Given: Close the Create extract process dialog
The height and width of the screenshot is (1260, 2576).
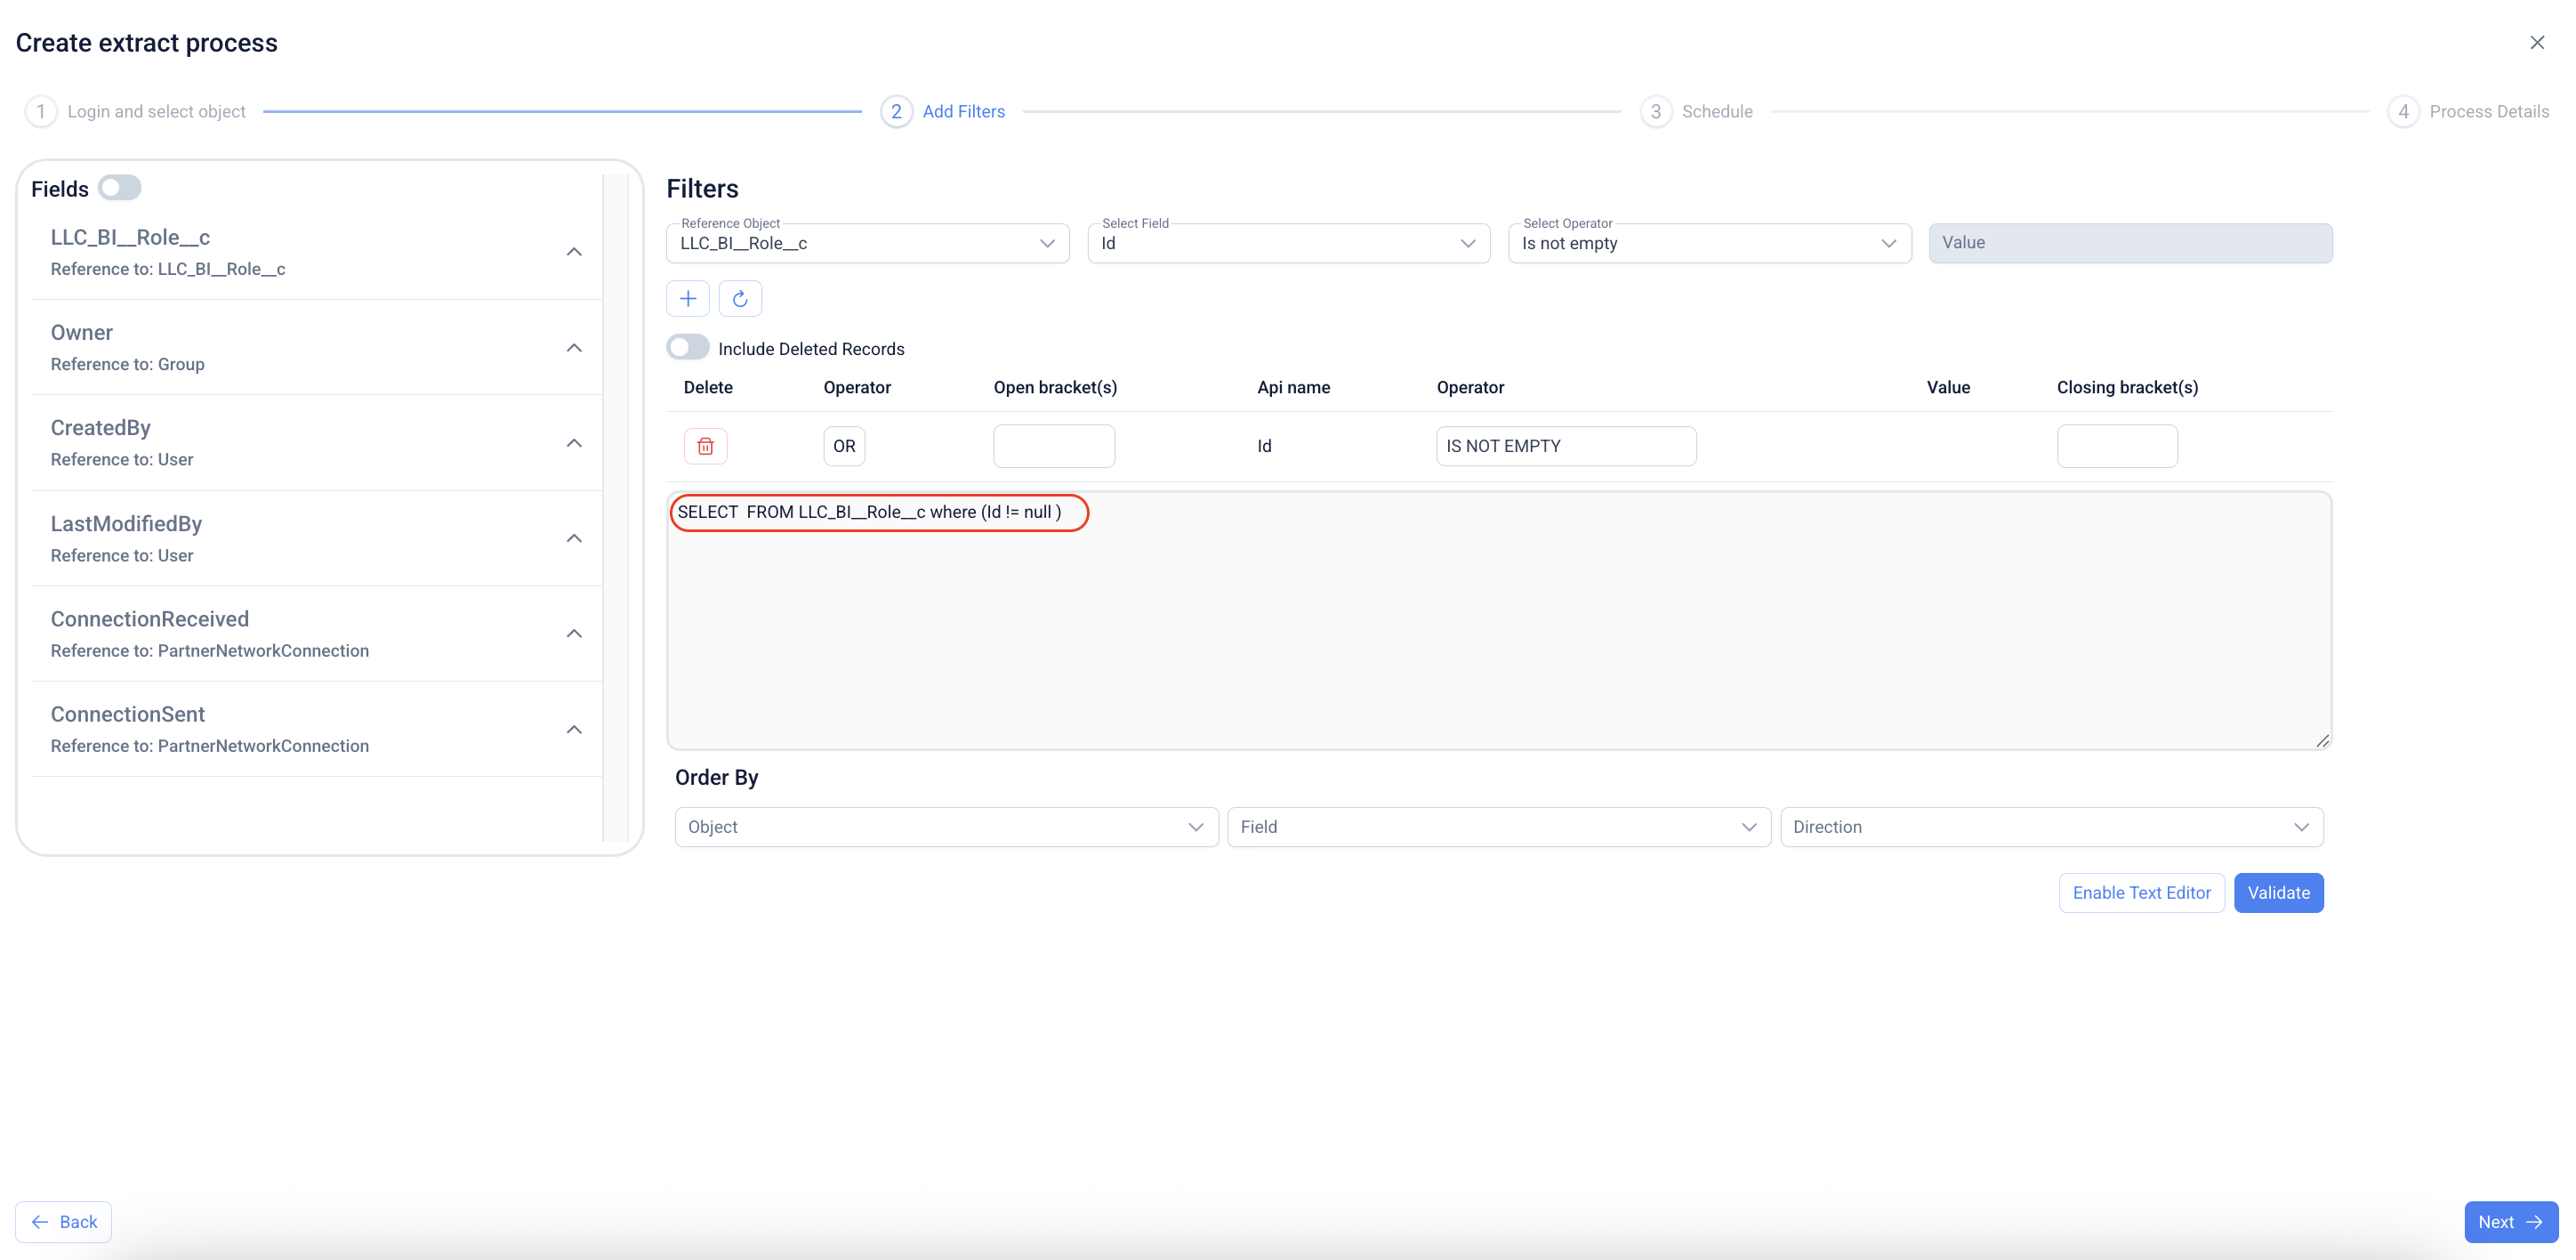Looking at the screenshot, I should pyautogui.click(x=2536, y=42).
